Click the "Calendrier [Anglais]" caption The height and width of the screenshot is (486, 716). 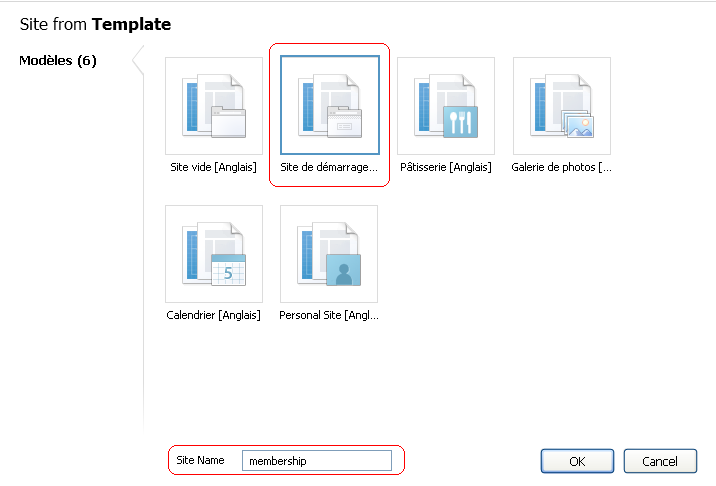(214, 316)
